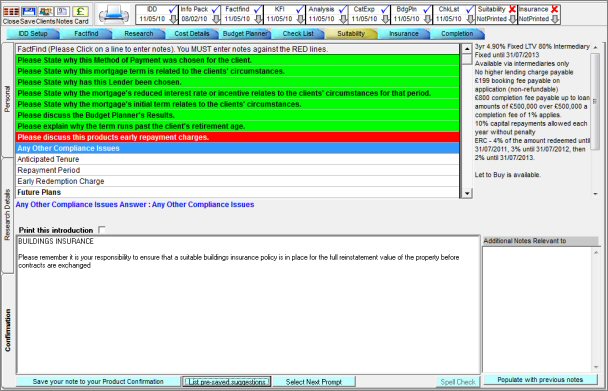Switch to the Cost Details tab
608x391 pixels.
(x=192, y=34)
